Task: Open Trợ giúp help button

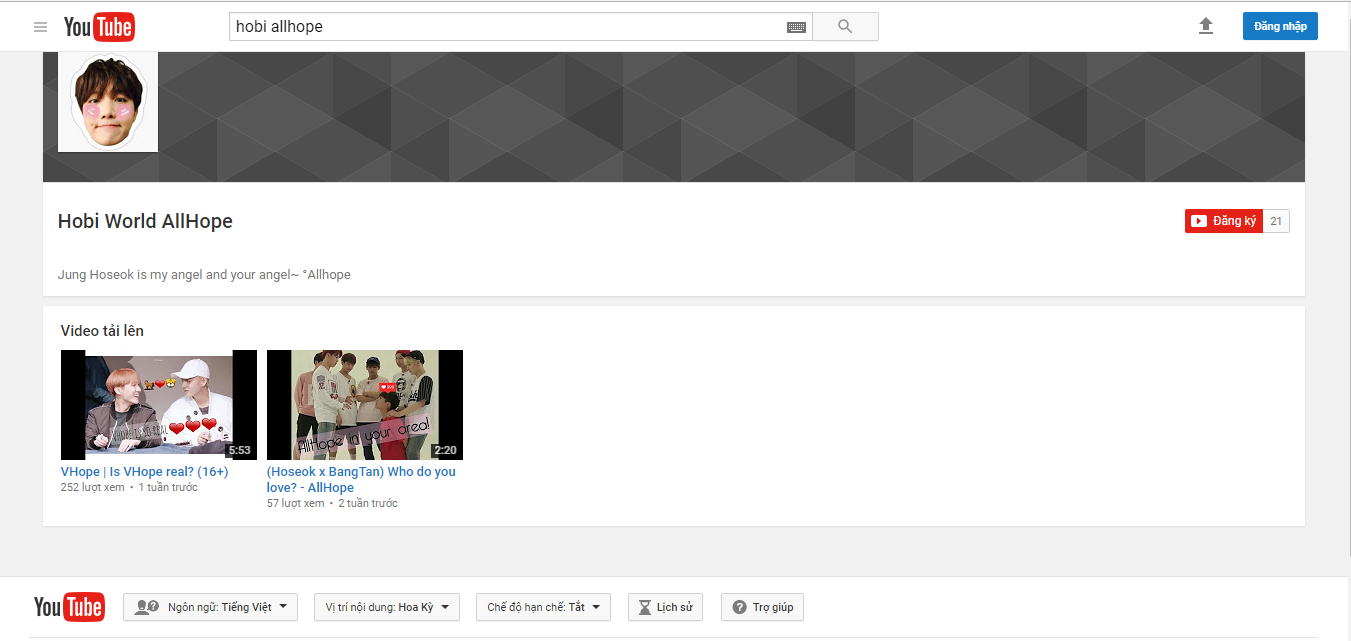Action: click(763, 607)
